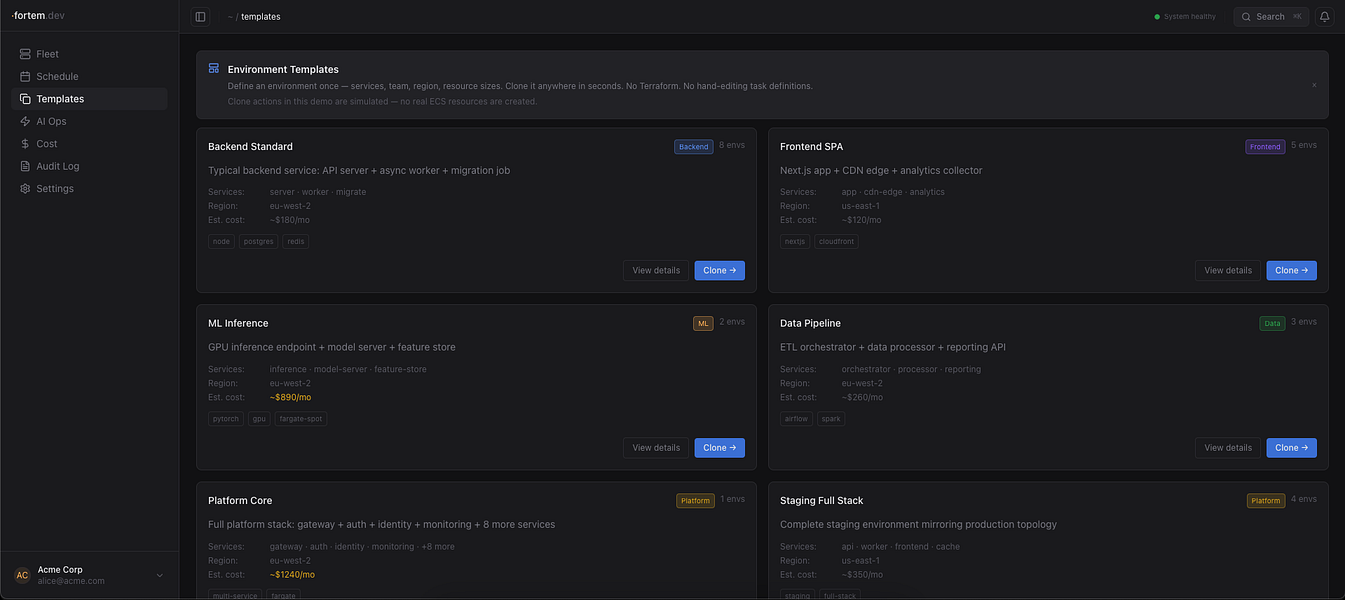Toggle the sidebar panel button
Image resolution: width=1345 pixels, height=600 pixels.
(x=200, y=17)
